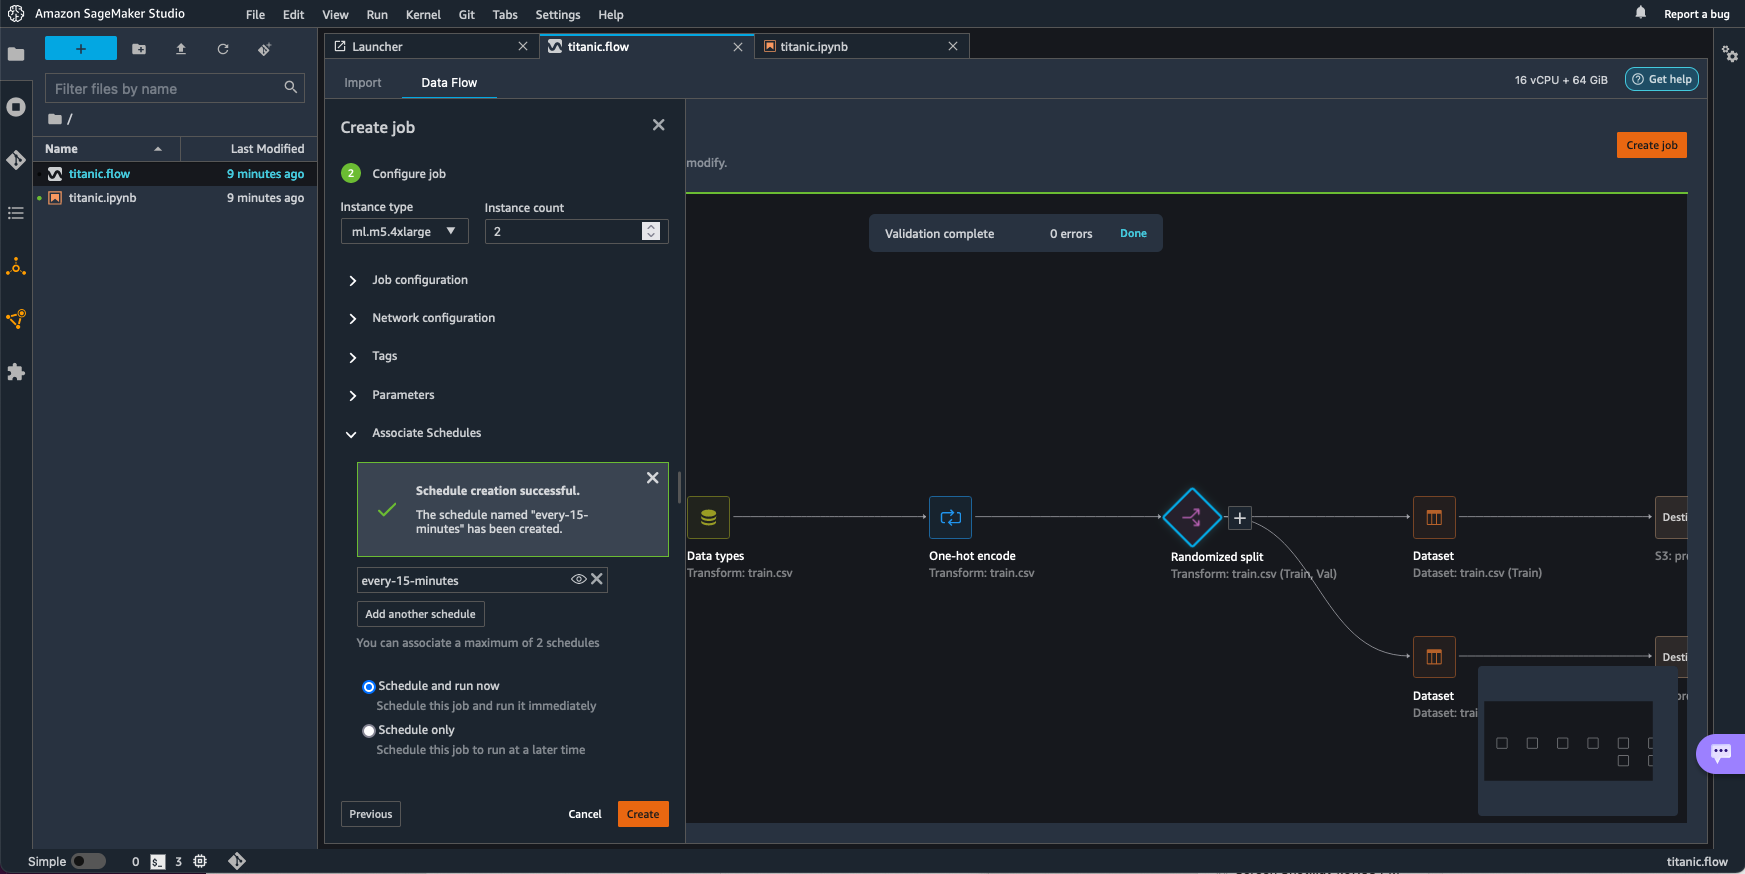View the every-15-minutes schedule eye icon
Screen dimensions: 1745x874
(x=578, y=579)
